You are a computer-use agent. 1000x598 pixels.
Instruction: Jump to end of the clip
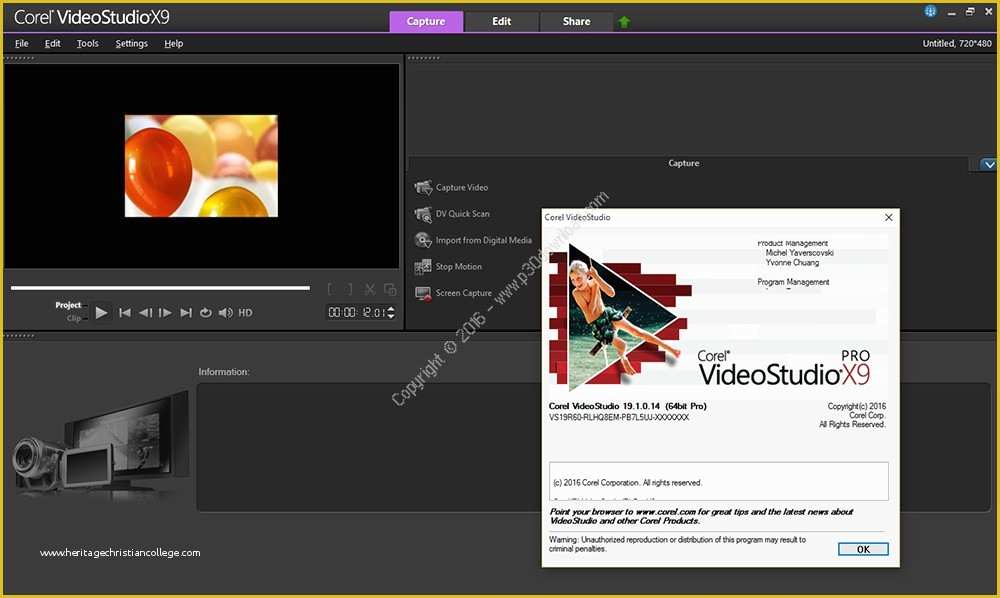pyautogui.click(x=186, y=312)
